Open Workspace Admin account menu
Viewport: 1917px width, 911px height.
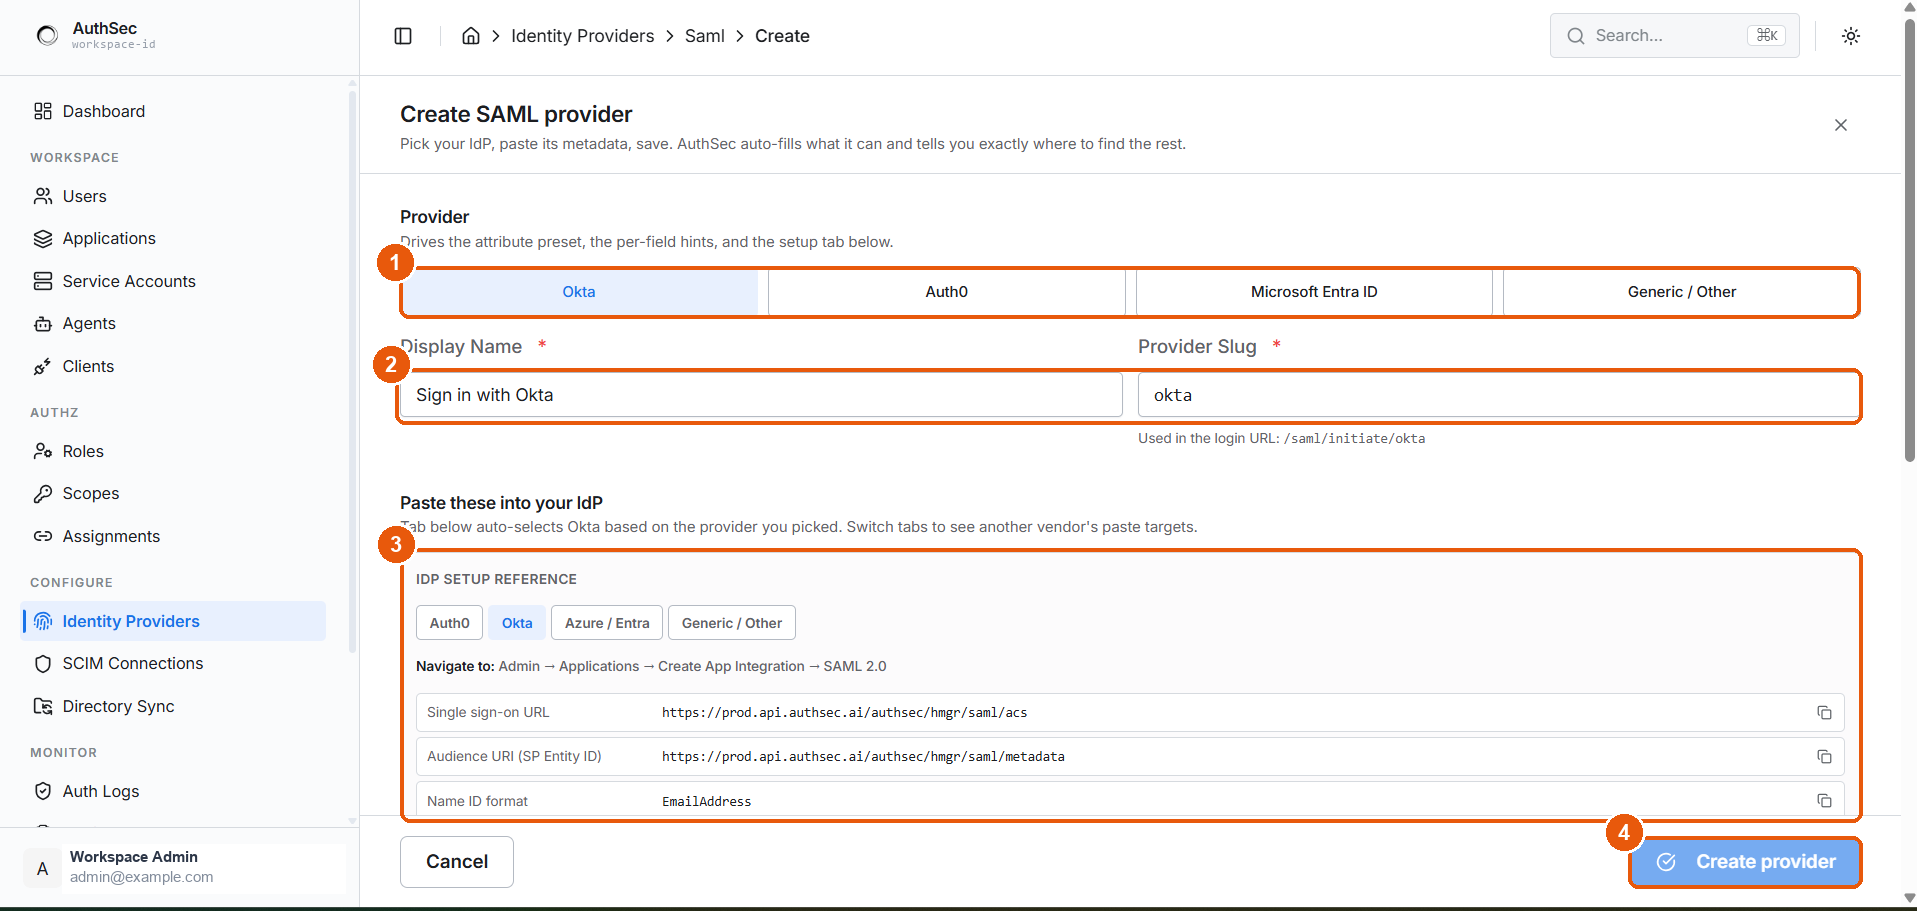coord(184,868)
